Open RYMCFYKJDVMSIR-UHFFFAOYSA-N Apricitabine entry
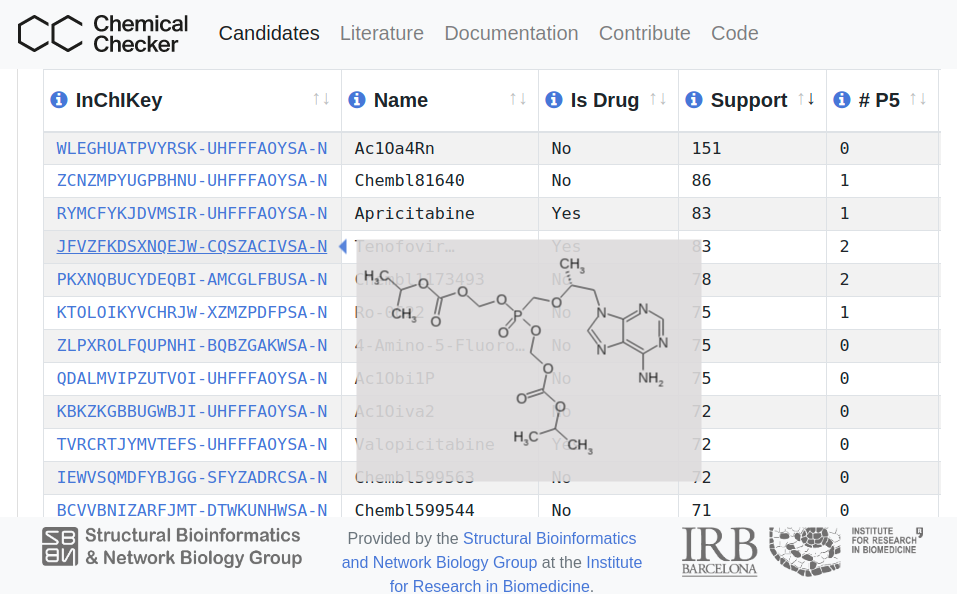The height and width of the screenshot is (594, 957). pyautogui.click(x=192, y=213)
